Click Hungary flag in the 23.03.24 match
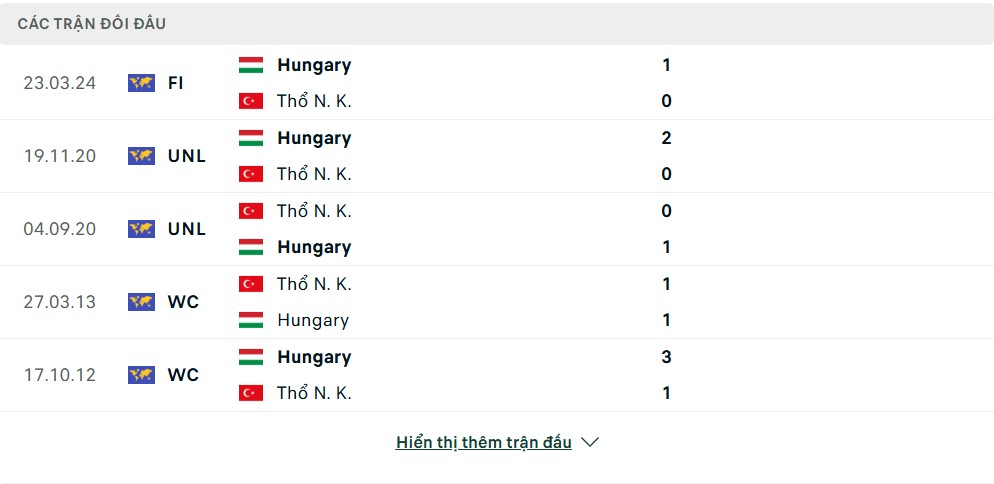Image resolution: width=994 pixels, height=484 pixels. [x=251, y=65]
